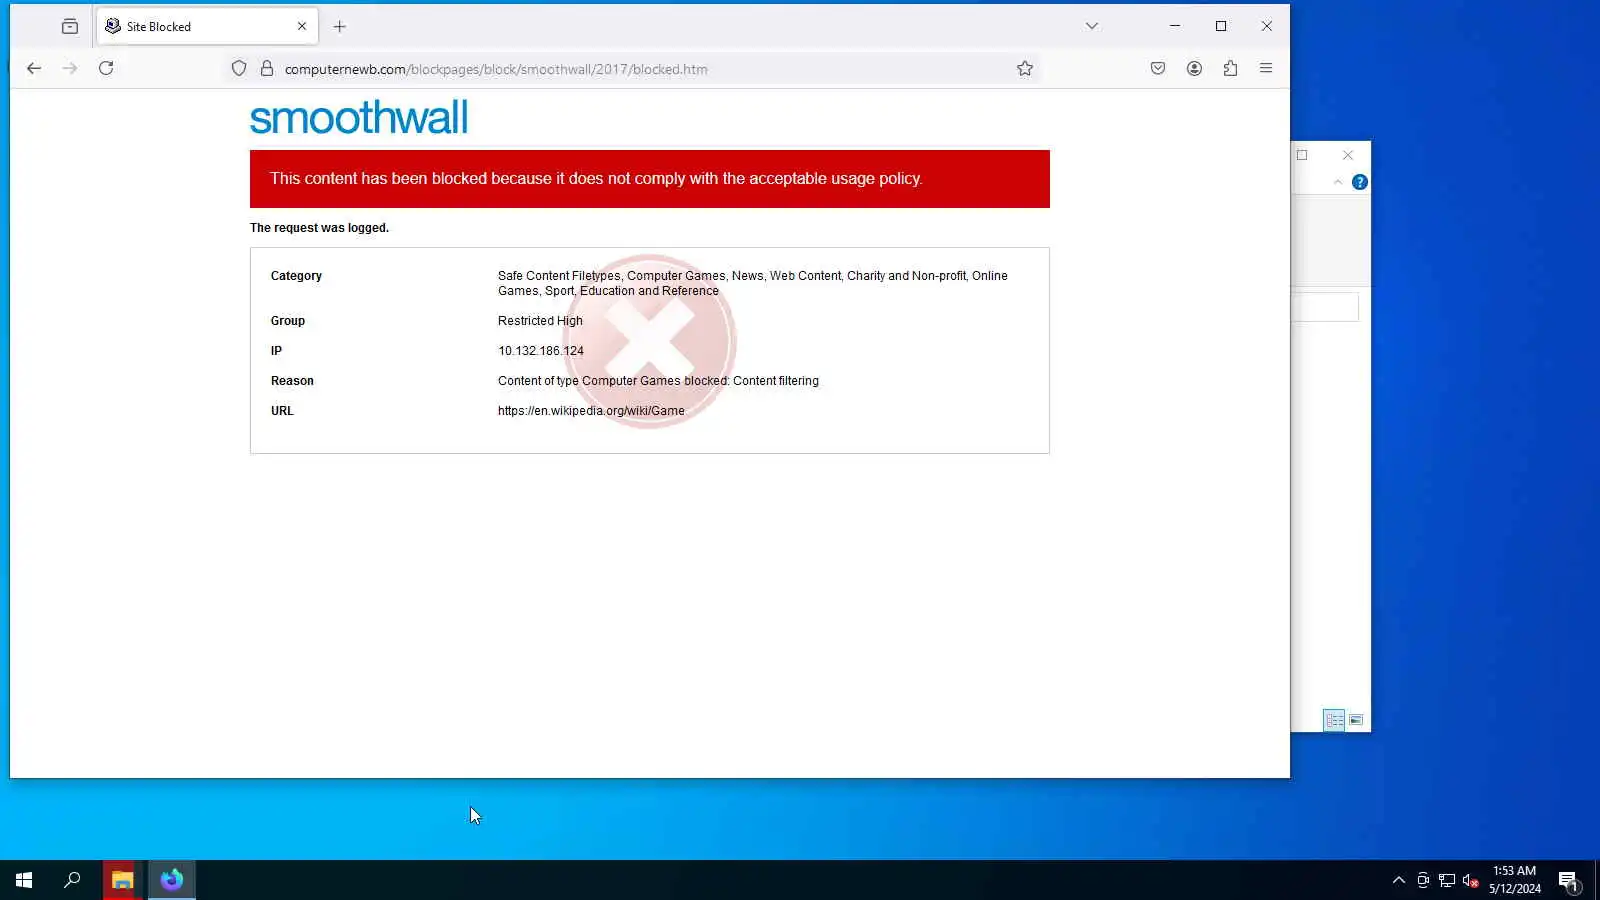Viewport: 1600px width, 900px height.
Task: Click the blocked Wikipedia Game URL
Action: pos(591,411)
